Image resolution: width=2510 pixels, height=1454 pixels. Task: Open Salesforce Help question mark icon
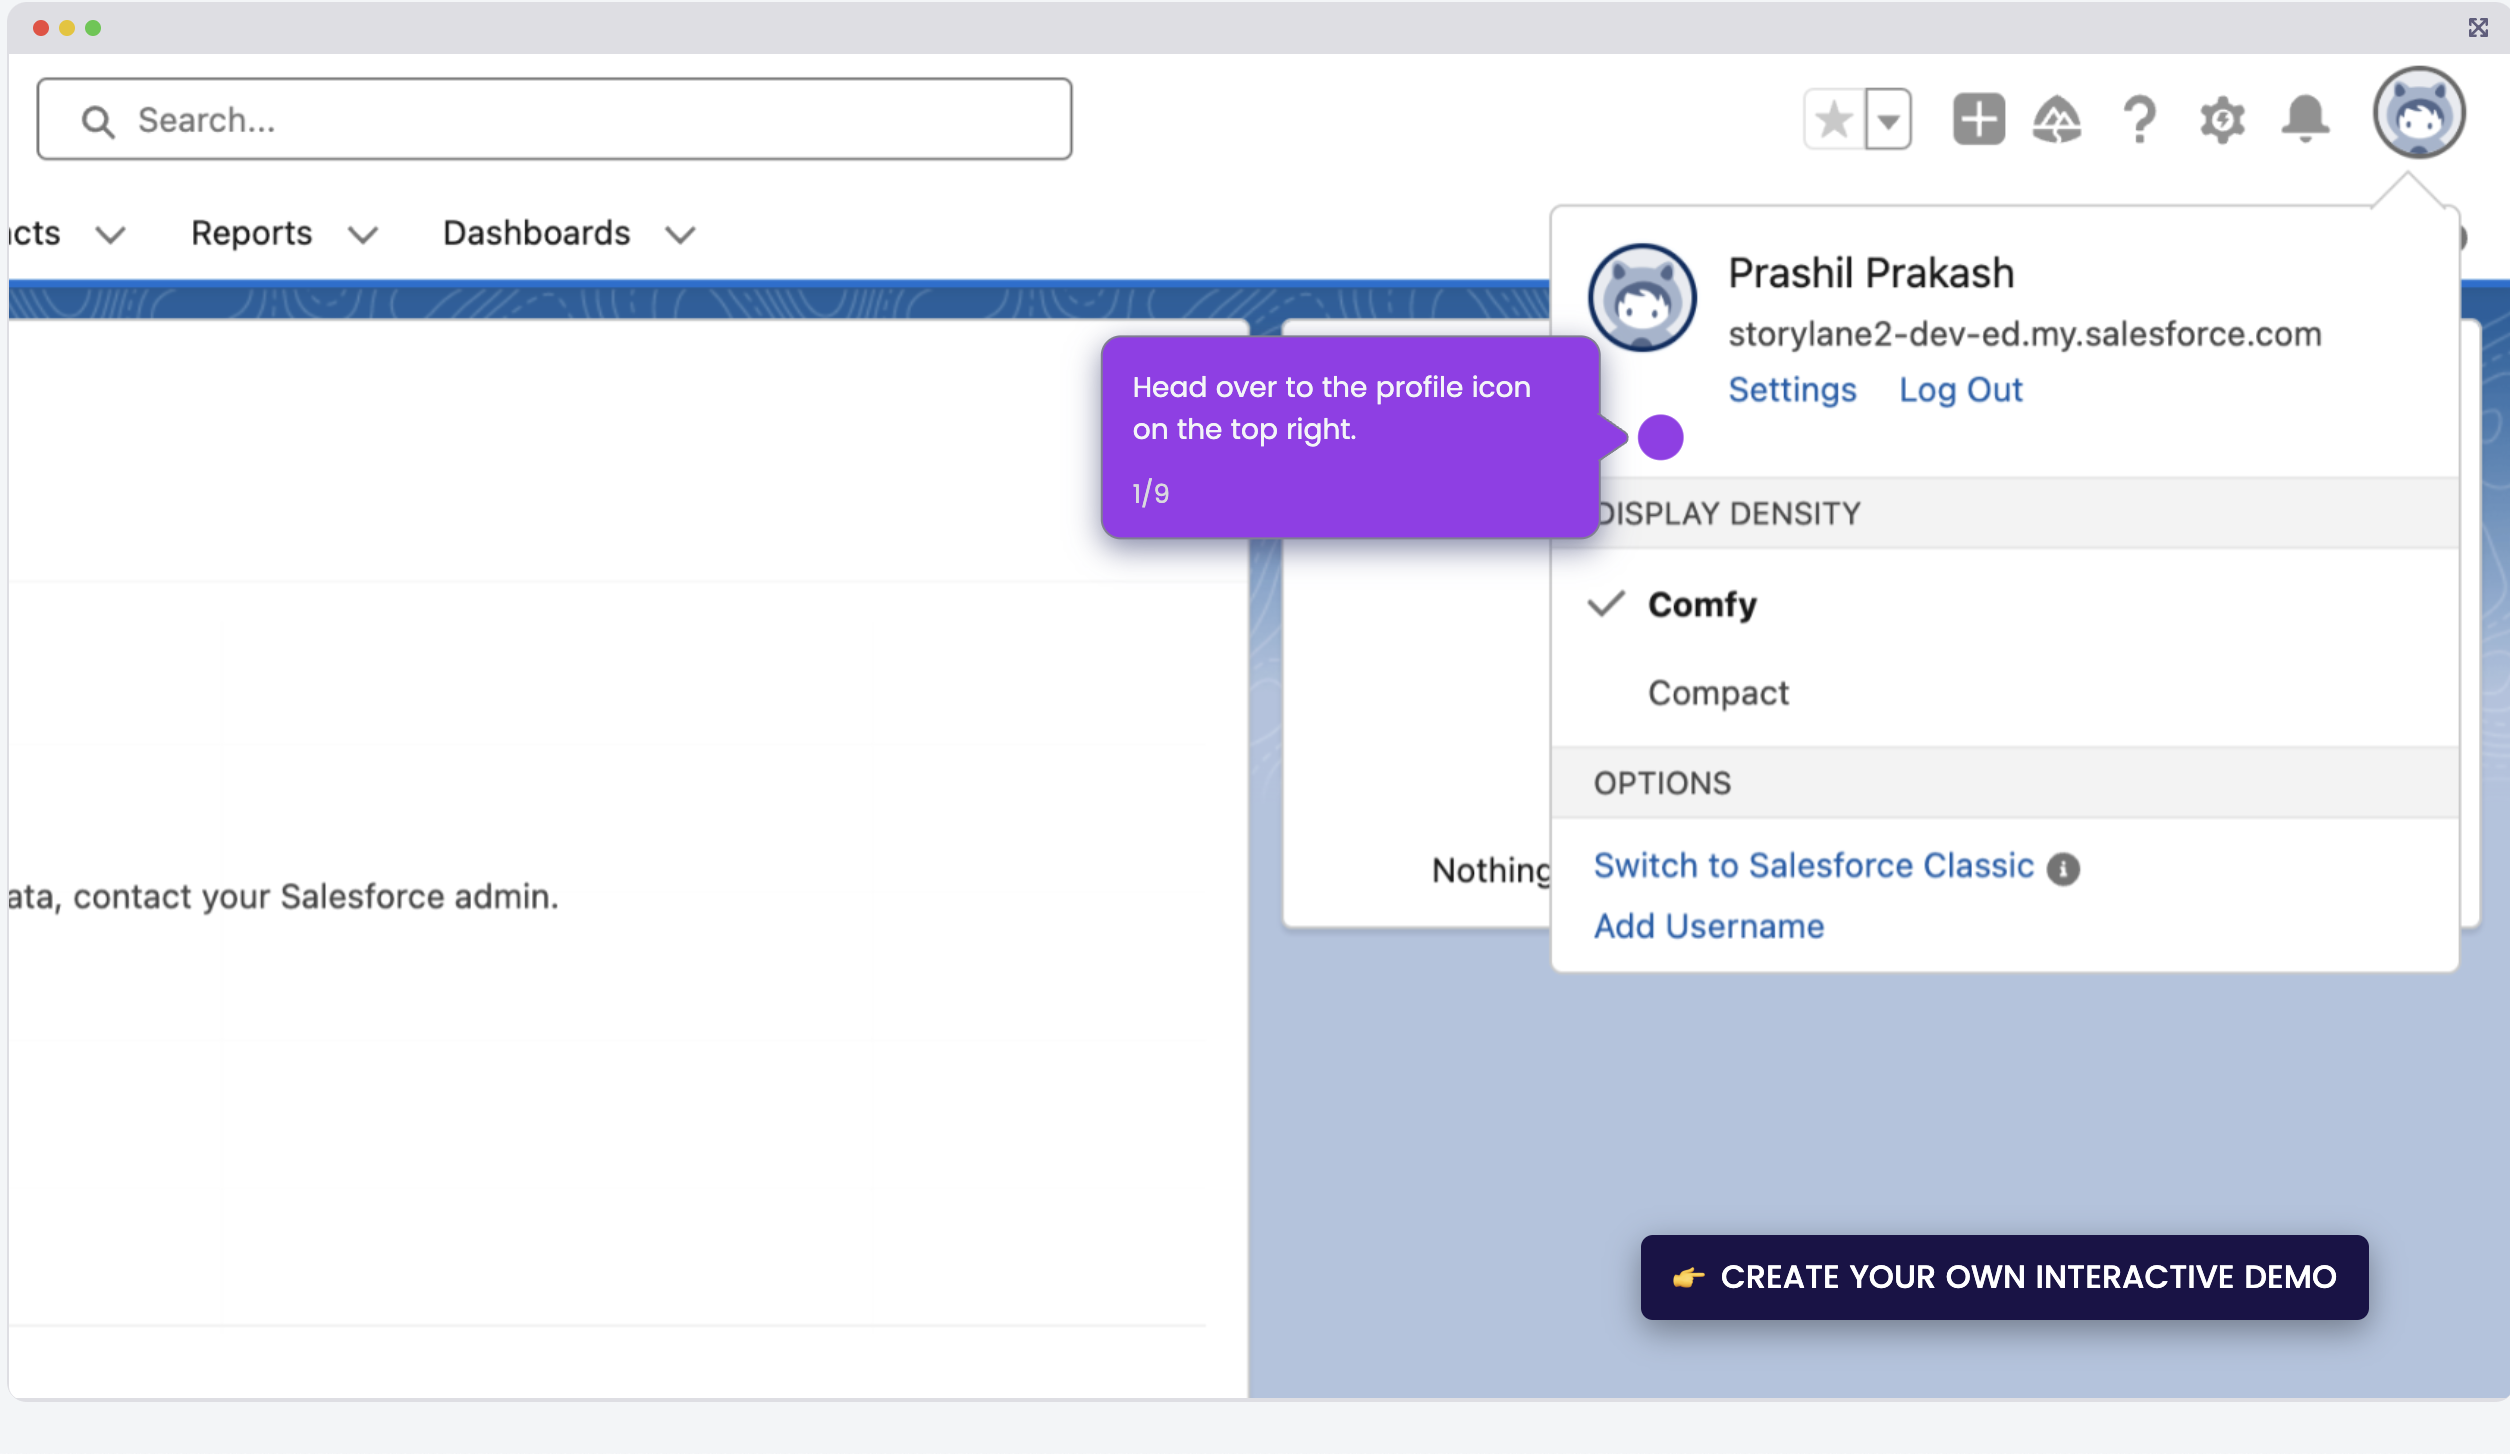coord(2140,119)
